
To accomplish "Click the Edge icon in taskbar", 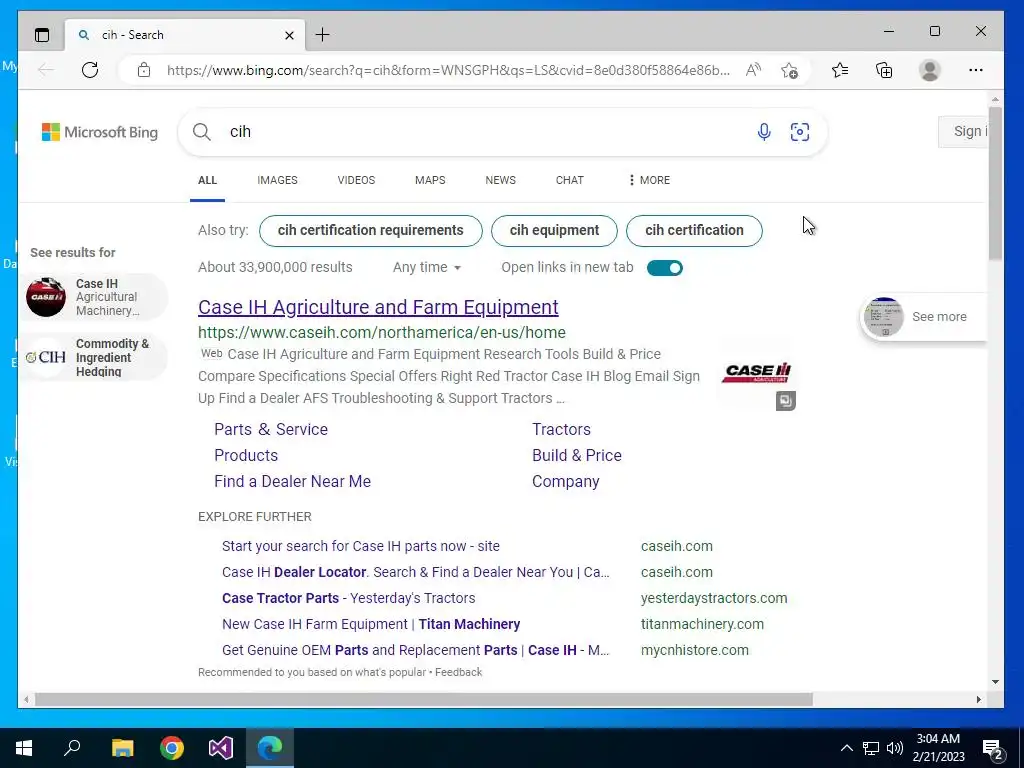I will 270,748.
